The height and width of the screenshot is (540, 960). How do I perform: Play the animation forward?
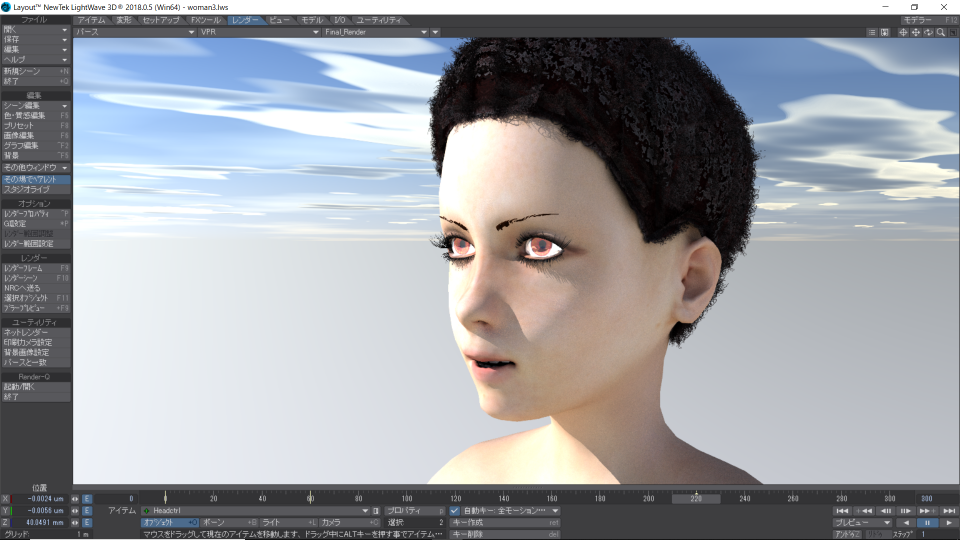pyautogui.click(x=948, y=523)
